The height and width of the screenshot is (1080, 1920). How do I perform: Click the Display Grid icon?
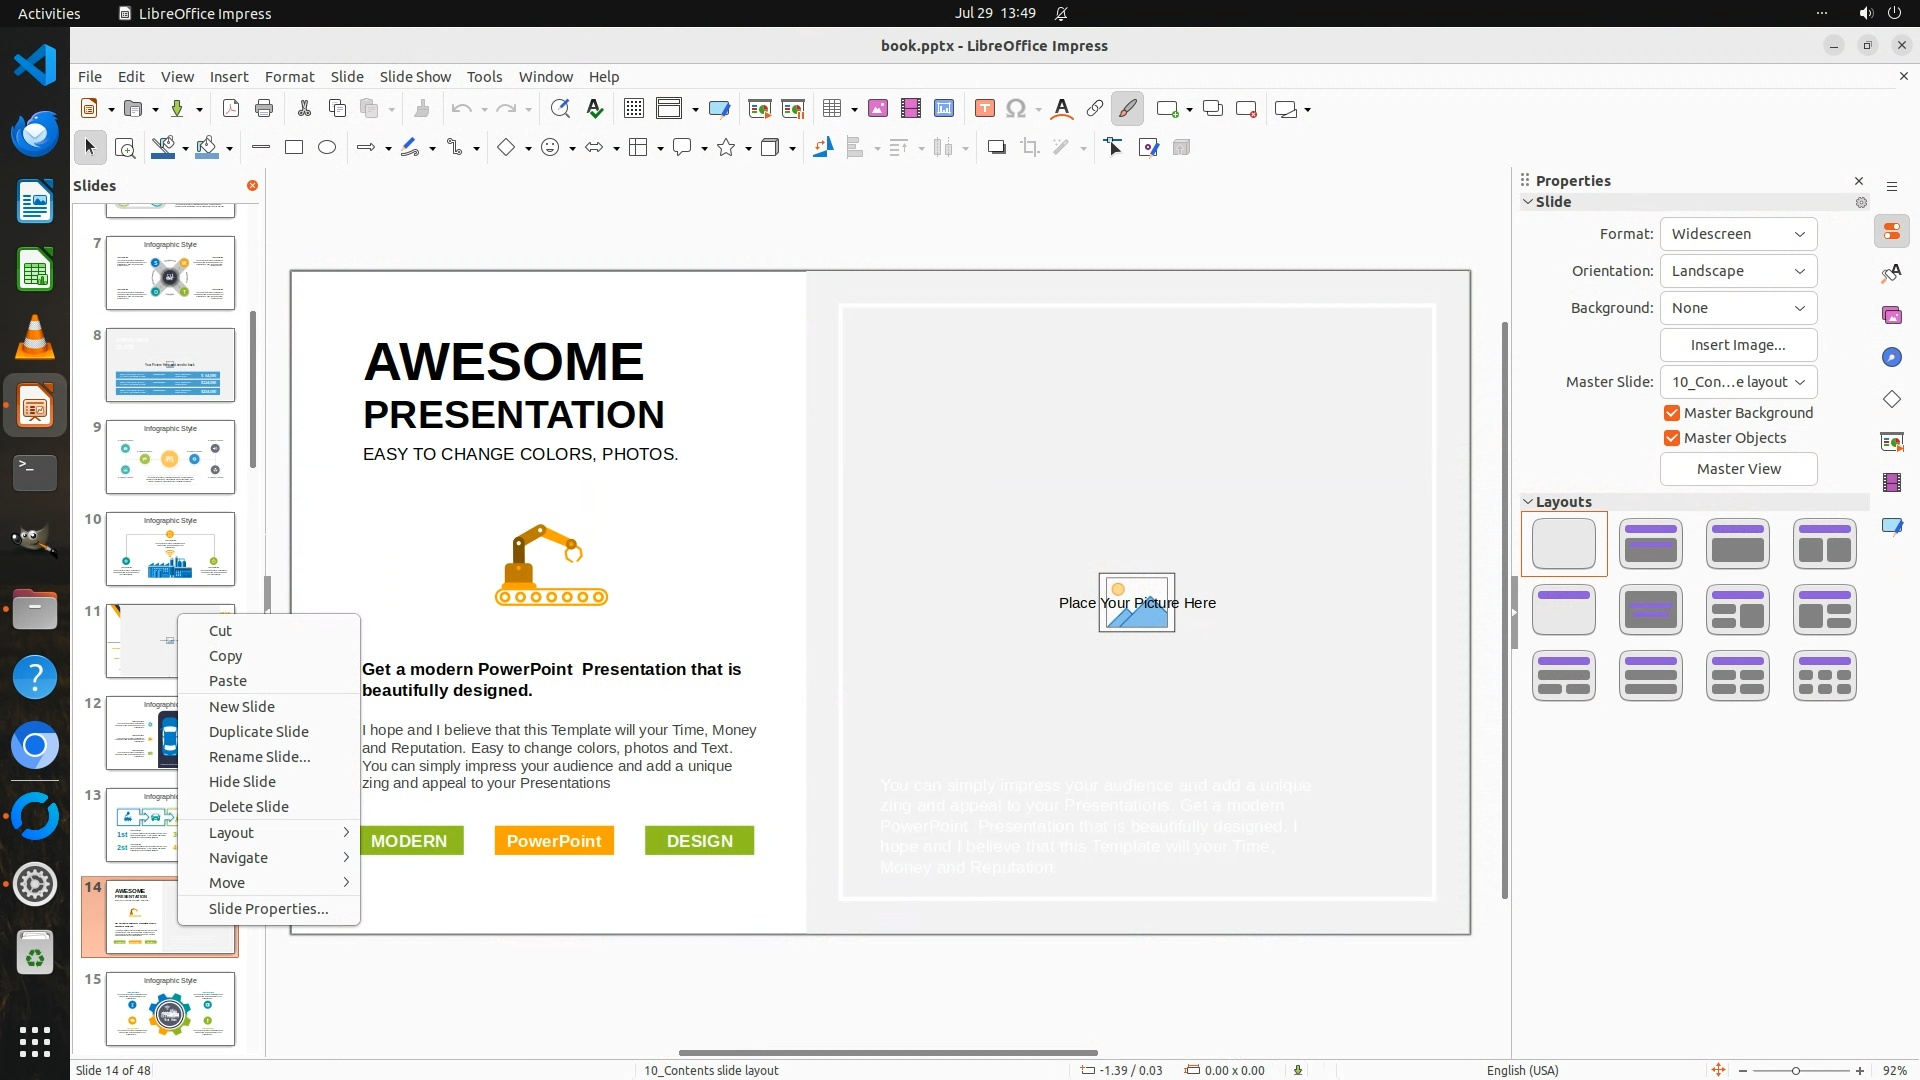(633, 109)
